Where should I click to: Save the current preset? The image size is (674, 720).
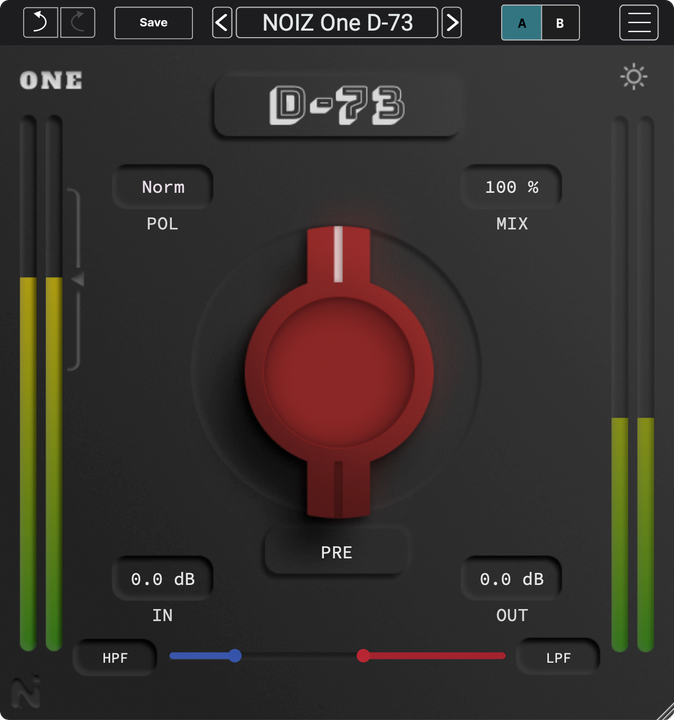coord(153,22)
